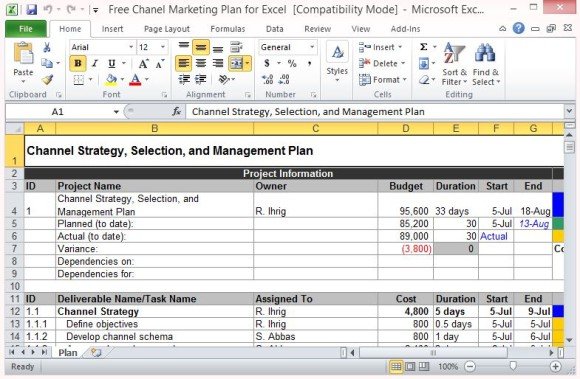Click the zoom slider handle
This screenshot has height=379, width=580.
pos(513,366)
